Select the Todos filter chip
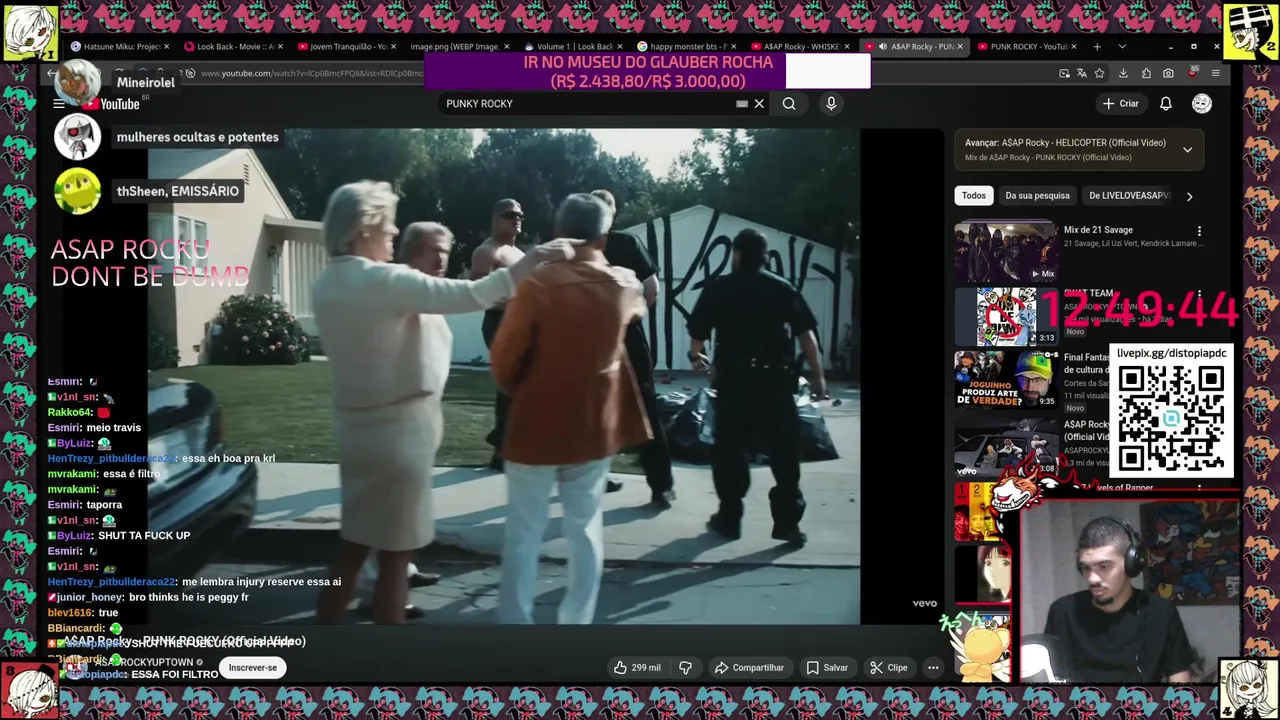The height and width of the screenshot is (720, 1280). [x=973, y=196]
